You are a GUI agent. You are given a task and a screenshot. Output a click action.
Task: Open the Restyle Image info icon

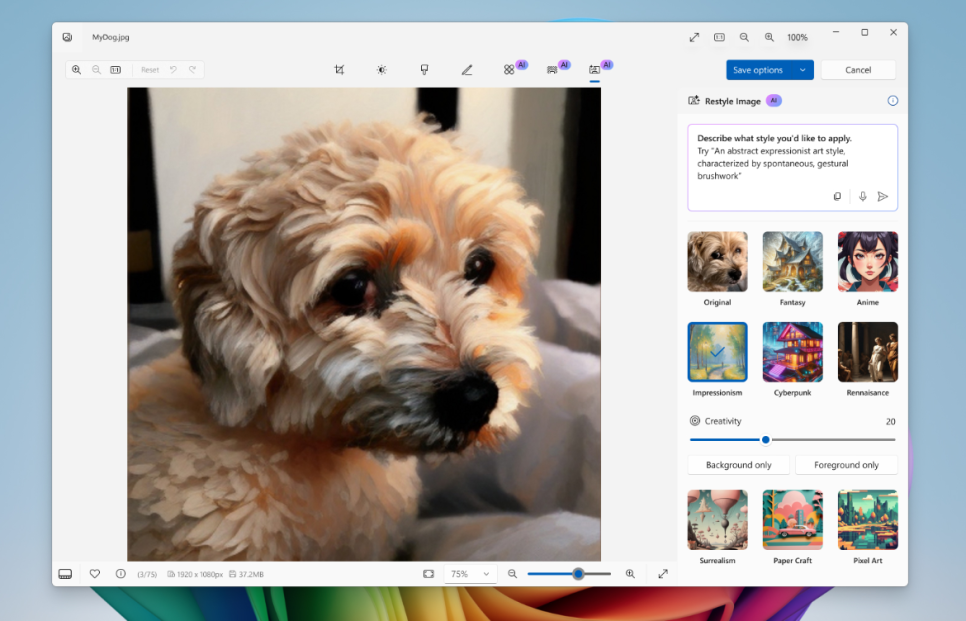893,100
